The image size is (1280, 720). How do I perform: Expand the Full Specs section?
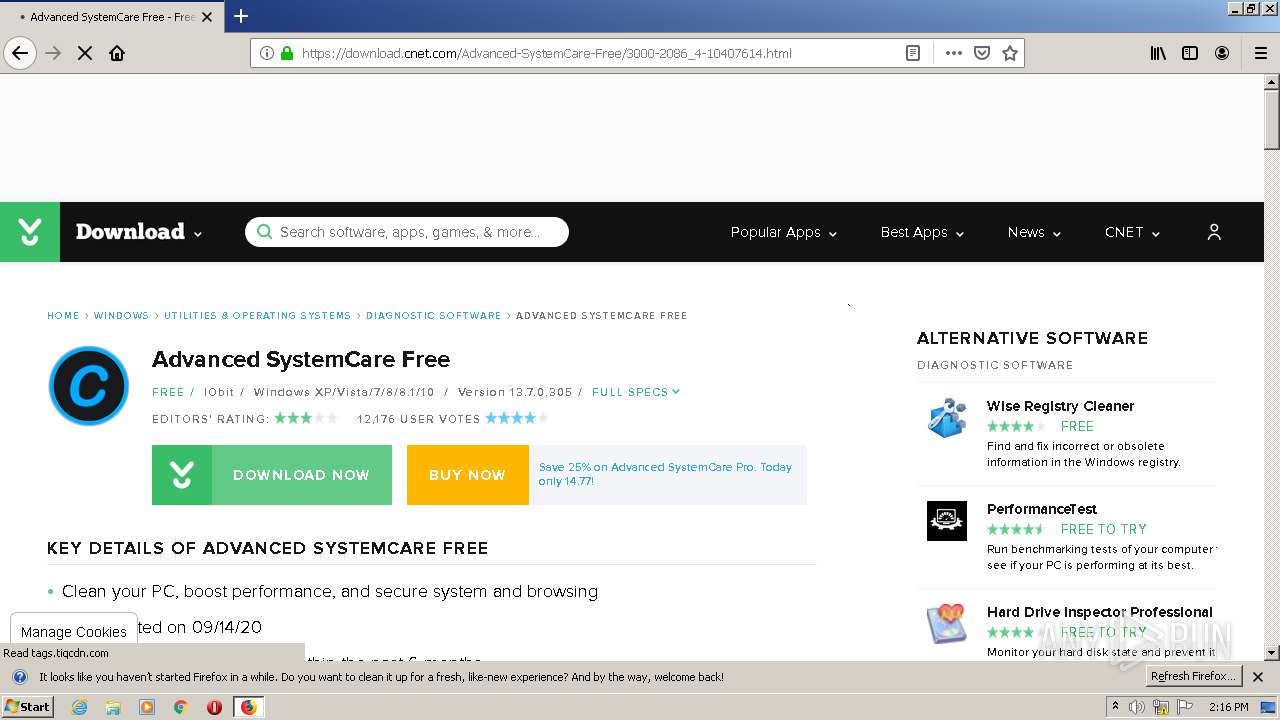click(636, 392)
